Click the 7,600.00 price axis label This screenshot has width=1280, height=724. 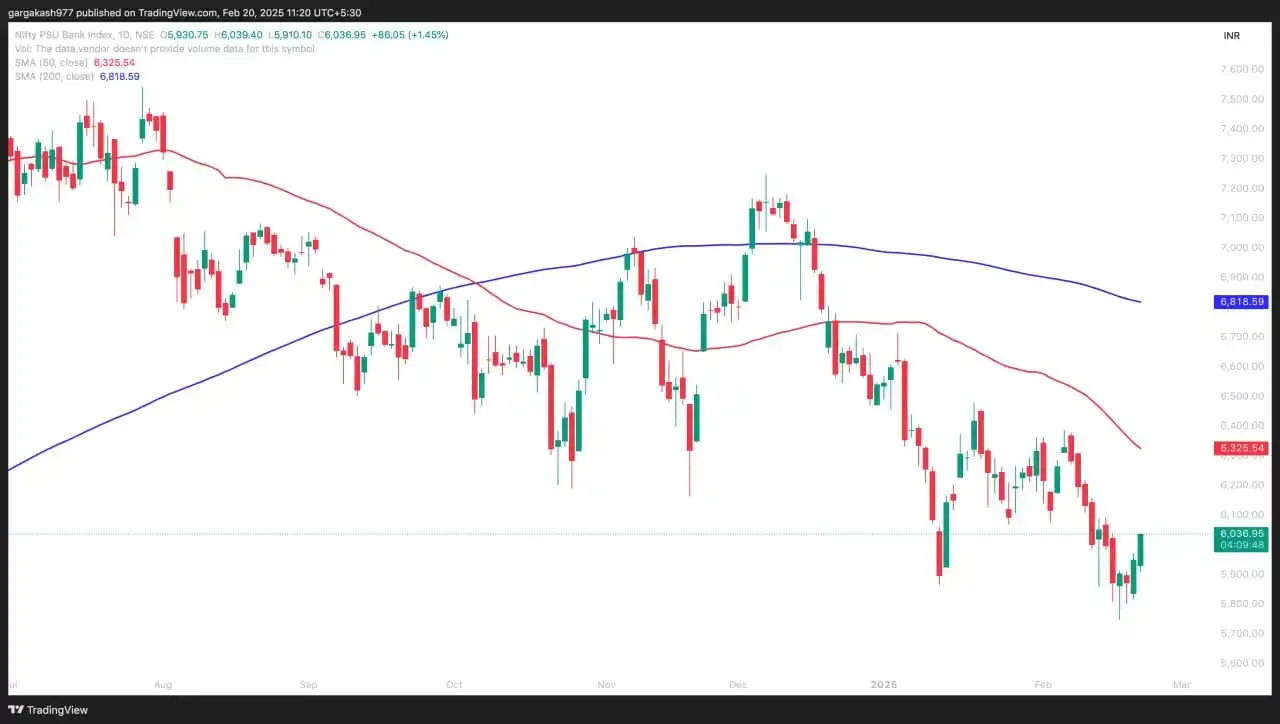coord(1242,69)
